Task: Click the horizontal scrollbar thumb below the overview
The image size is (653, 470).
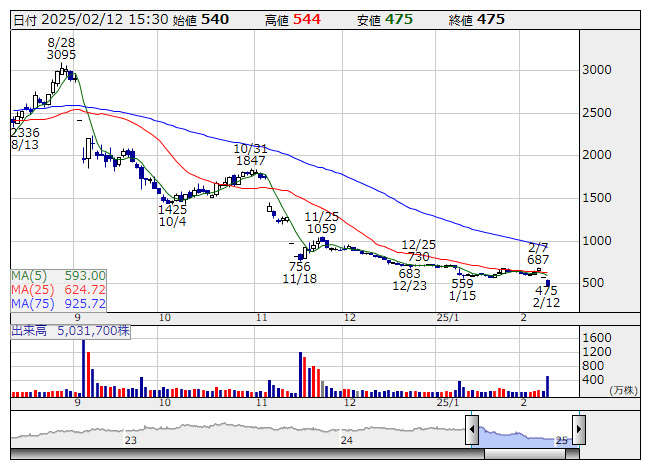Action: pos(525,454)
